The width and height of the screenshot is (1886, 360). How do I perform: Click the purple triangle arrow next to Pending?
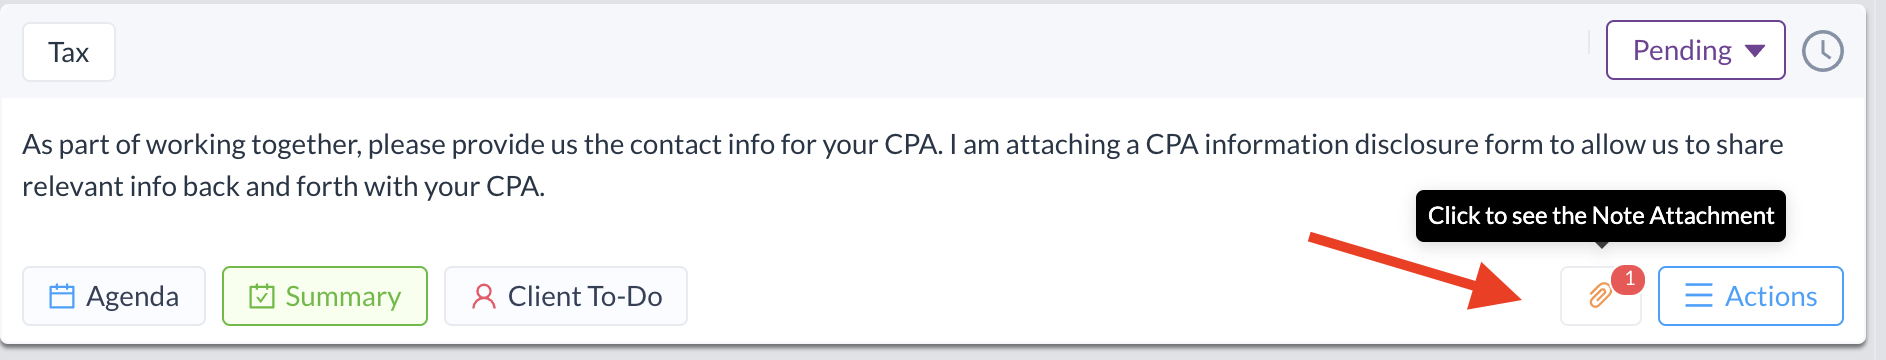[1755, 51]
